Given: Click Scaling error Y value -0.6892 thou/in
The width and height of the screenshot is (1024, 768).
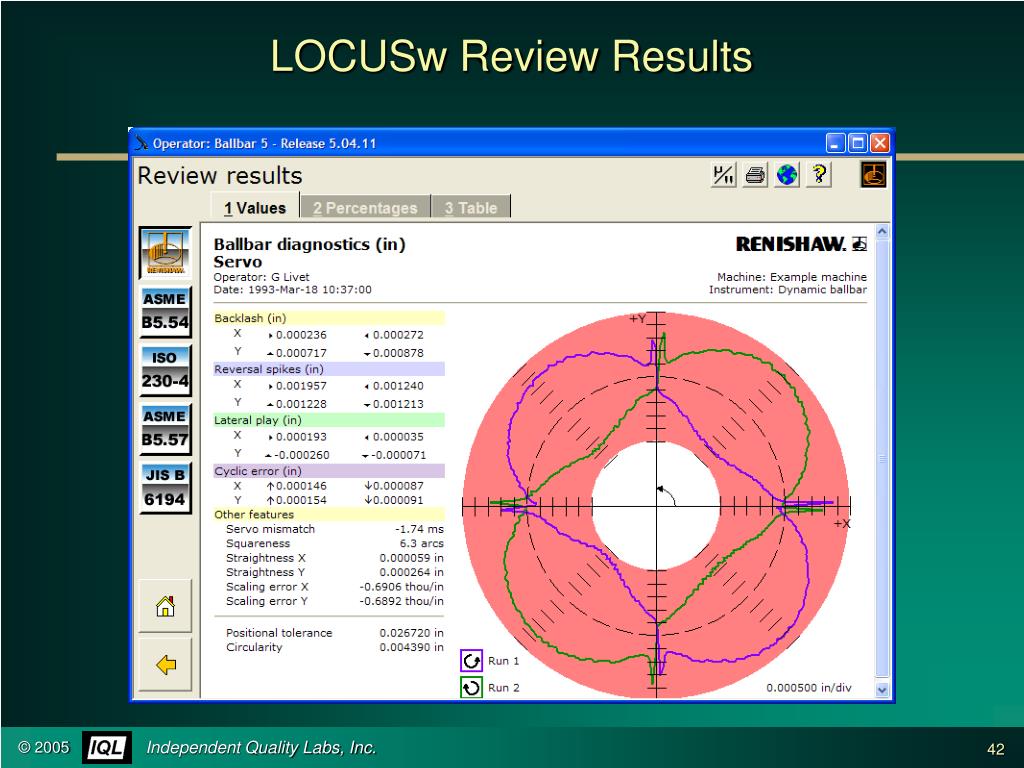Looking at the screenshot, I should [401, 601].
